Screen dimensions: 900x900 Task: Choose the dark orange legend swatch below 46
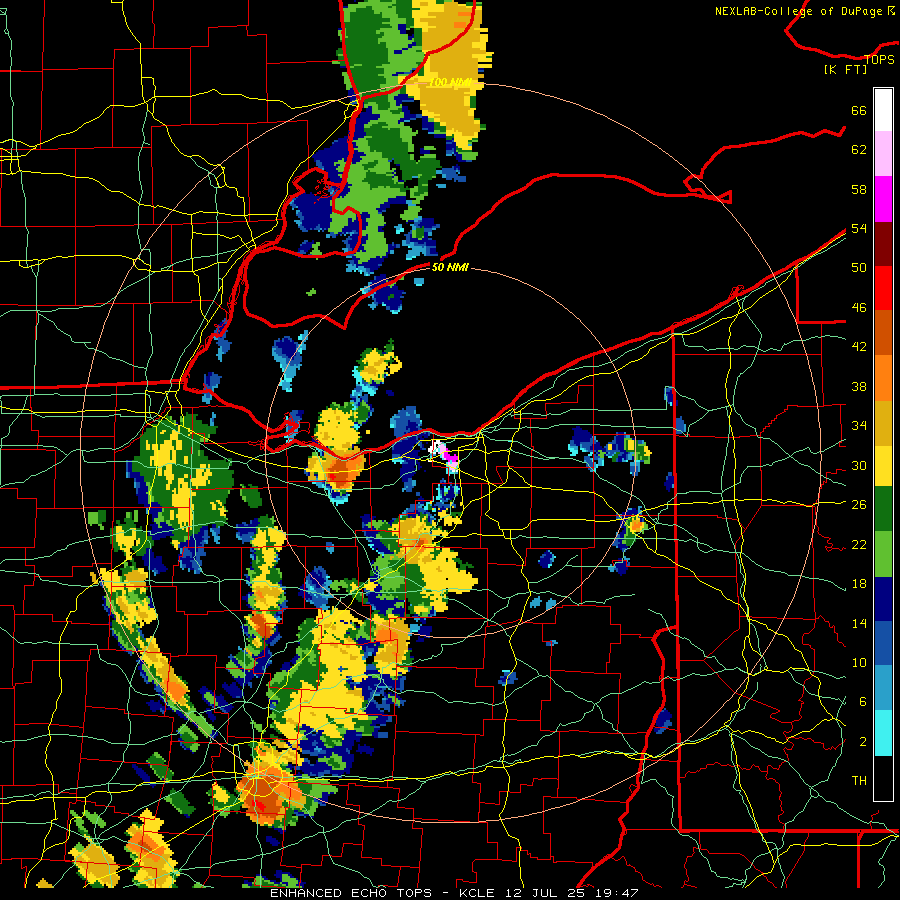point(883,332)
